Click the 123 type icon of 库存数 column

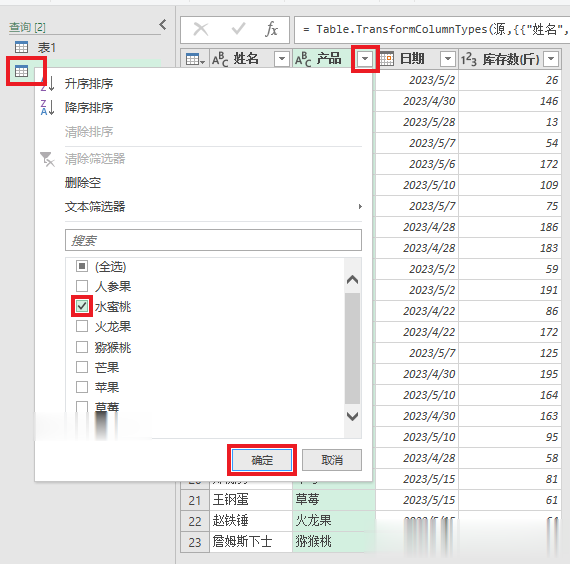point(469,59)
